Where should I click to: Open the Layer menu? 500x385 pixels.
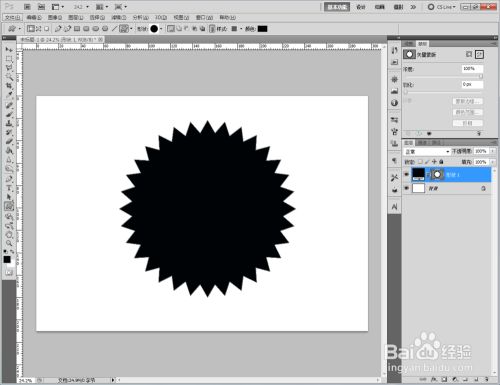tap(76, 17)
